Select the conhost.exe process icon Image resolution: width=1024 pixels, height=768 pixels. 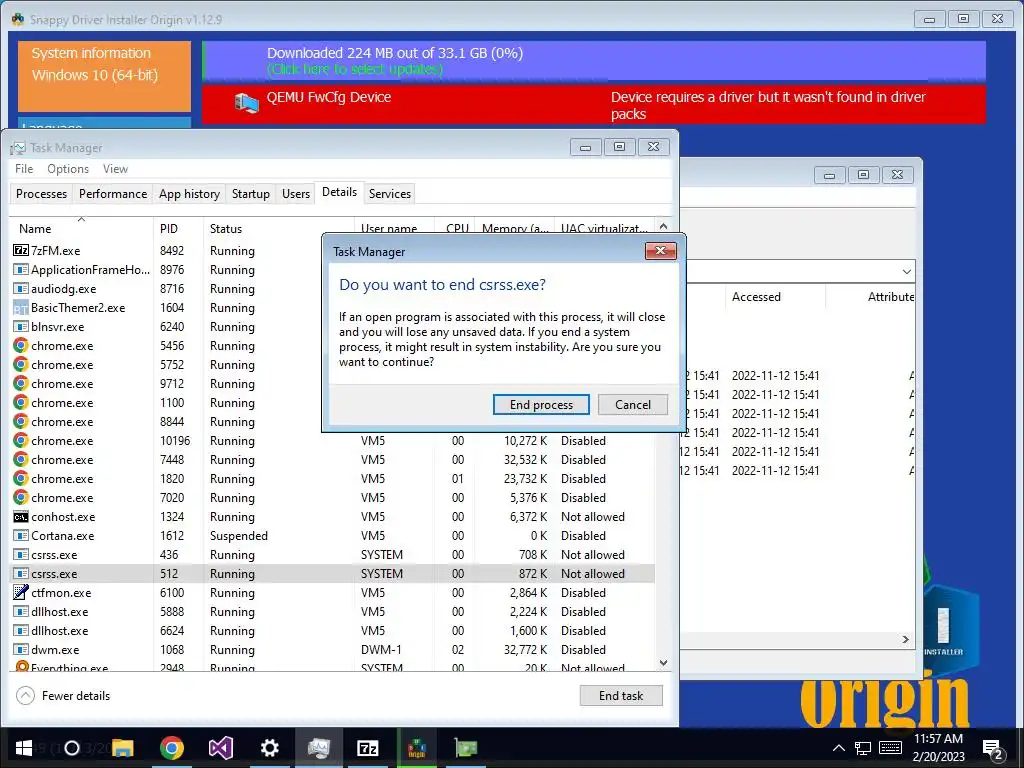point(21,517)
